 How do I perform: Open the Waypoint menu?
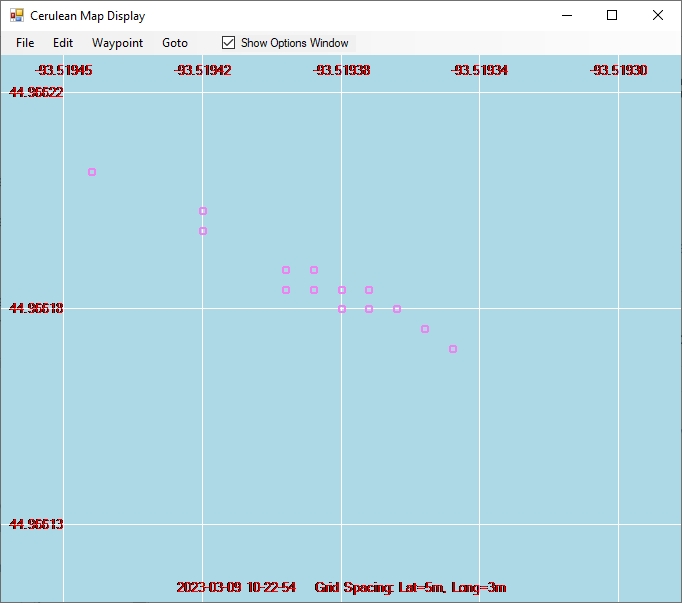(x=117, y=43)
